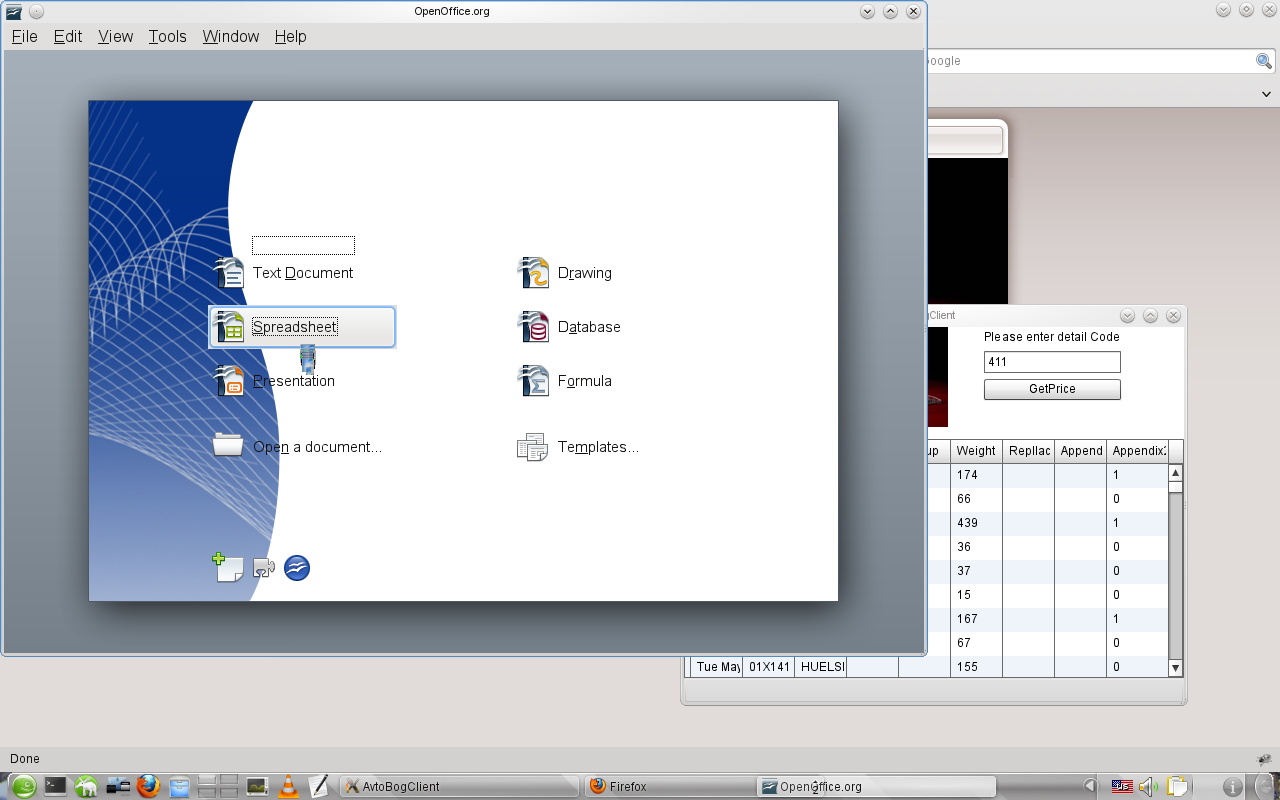Focus the detail code input field
Screen dimensions: 1280x800
coord(1052,362)
